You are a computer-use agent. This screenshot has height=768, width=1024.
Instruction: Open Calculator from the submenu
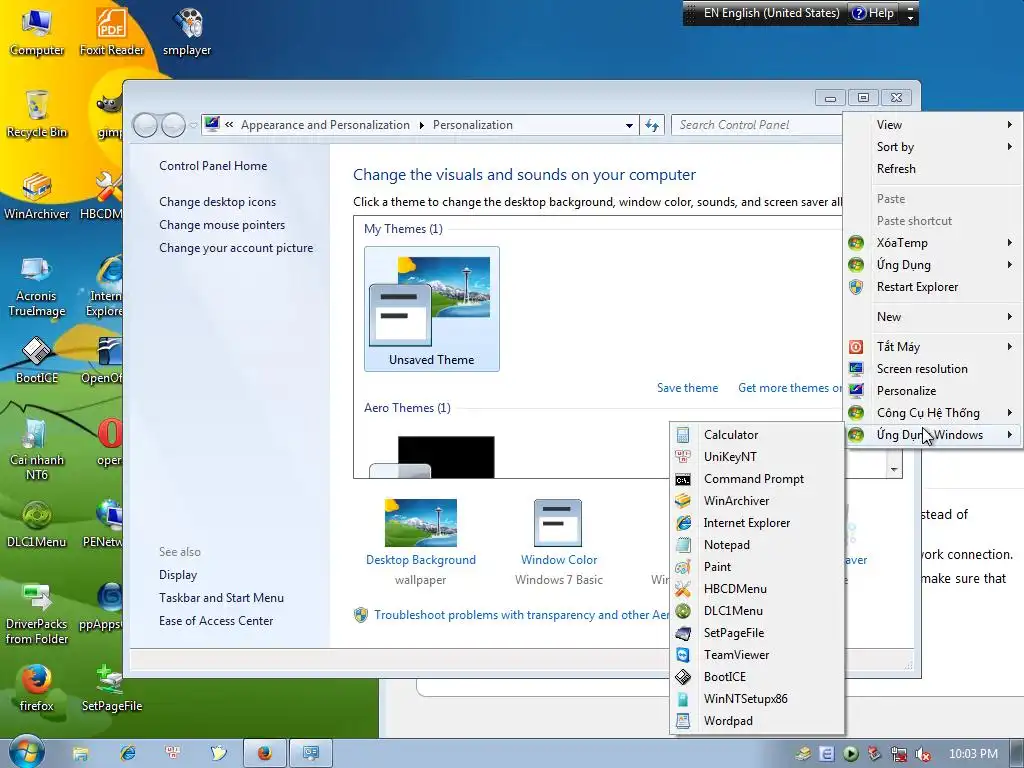tap(758, 435)
